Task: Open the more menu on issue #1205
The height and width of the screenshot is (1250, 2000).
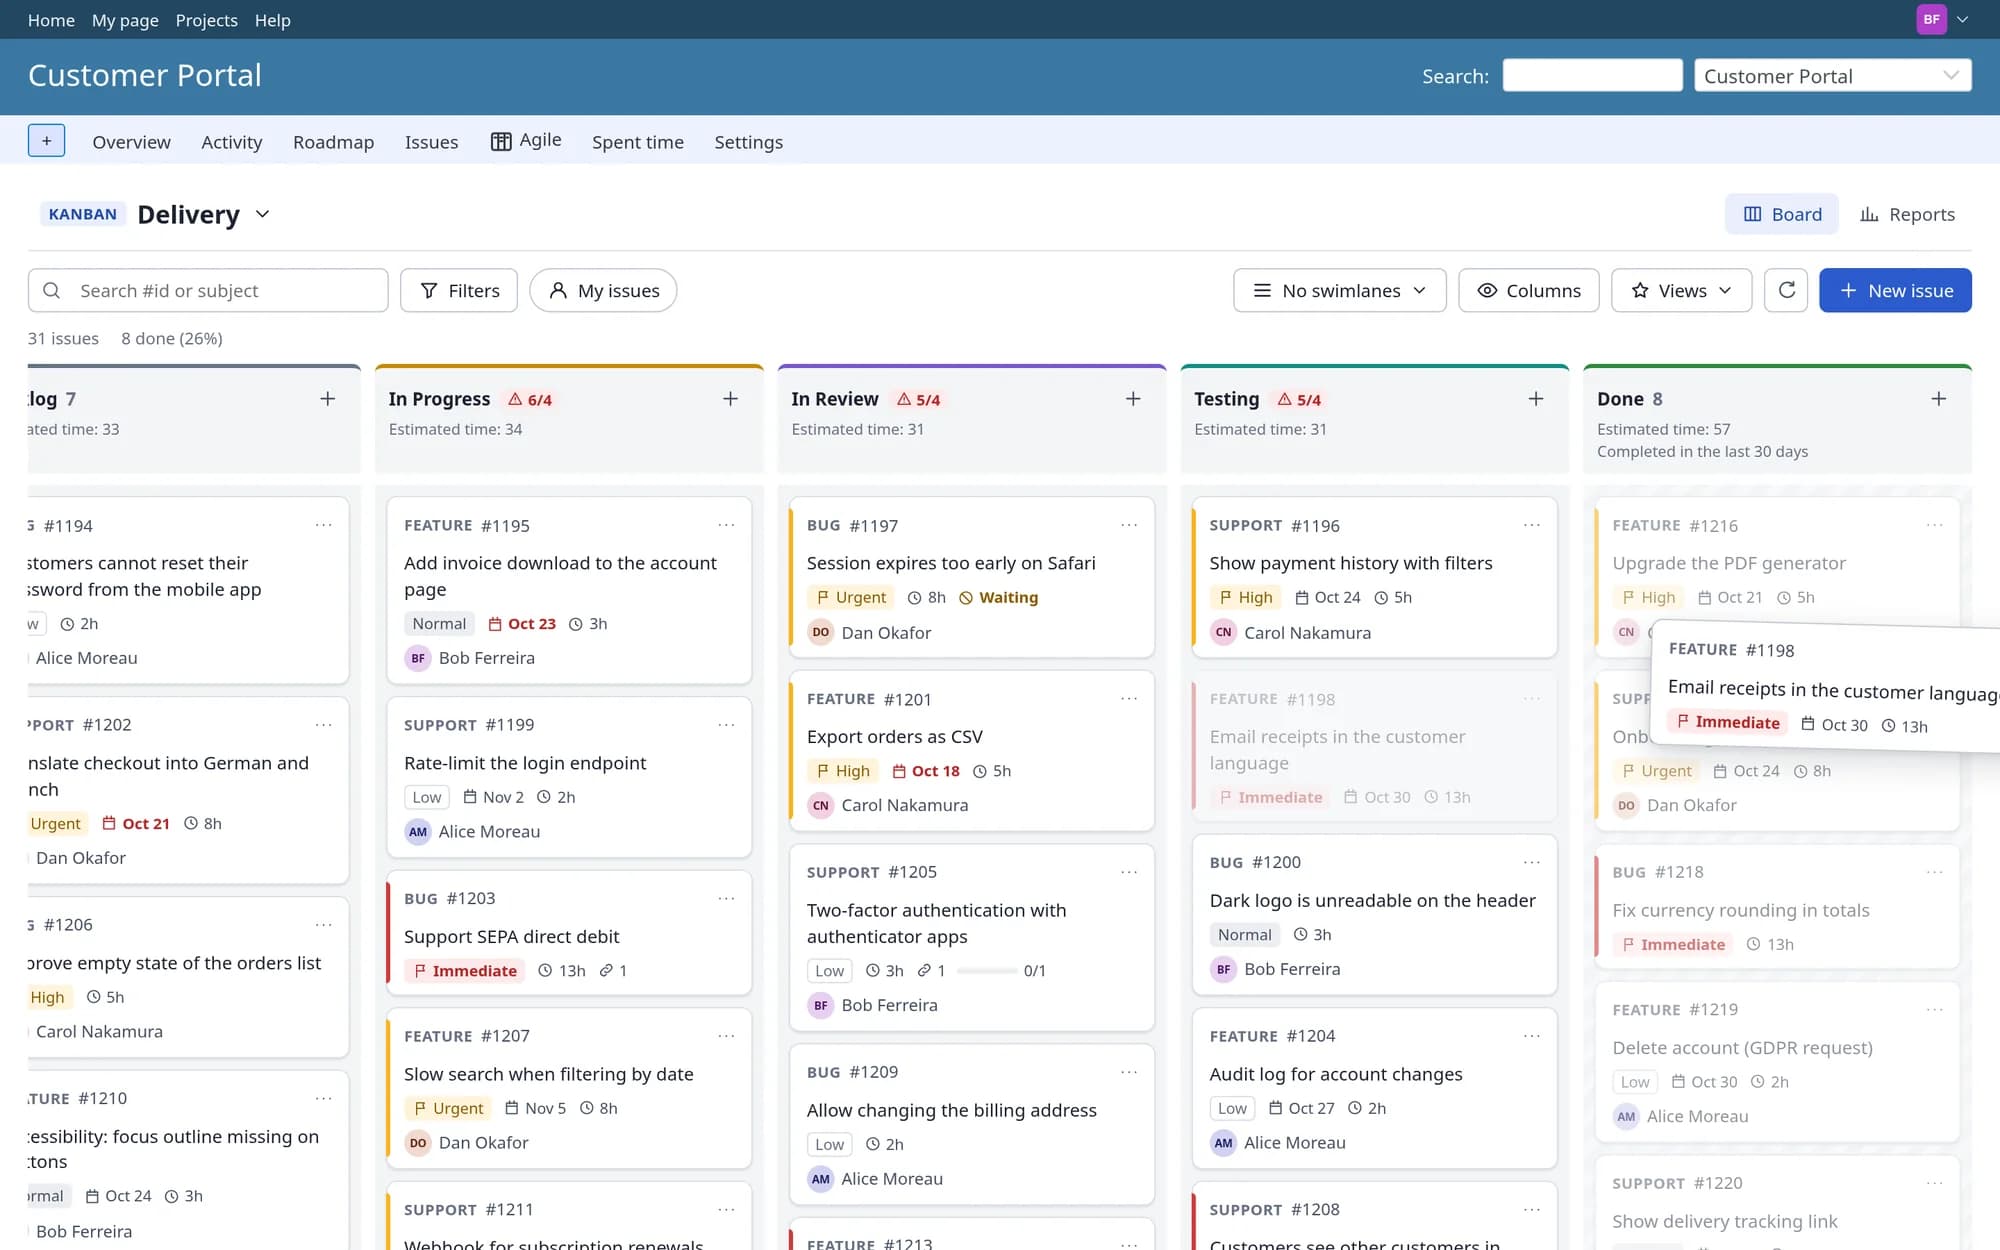Action: [1129, 872]
